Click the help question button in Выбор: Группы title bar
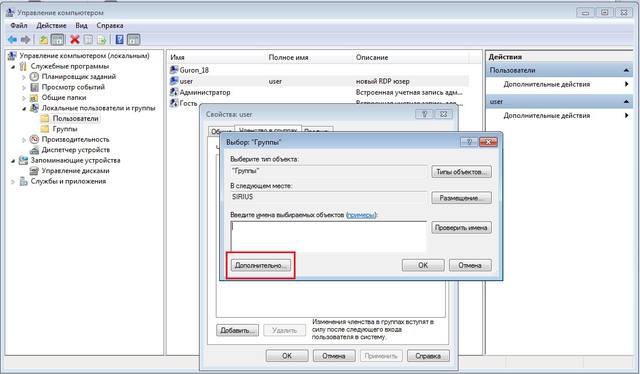The image size is (640, 374). pos(469,142)
